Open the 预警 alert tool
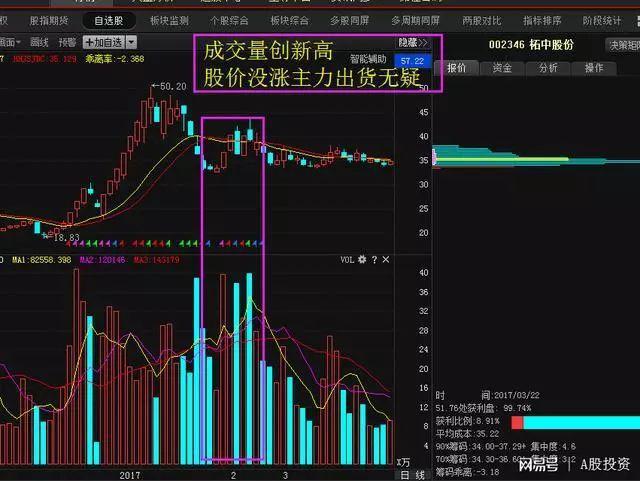The height and width of the screenshot is (481, 640). click(67, 42)
